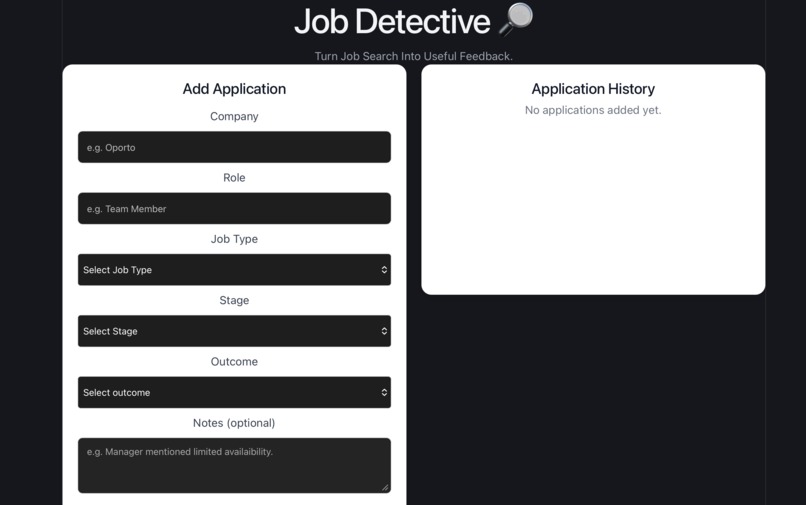The height and width of the screenshot is (505, 806).
Task: Click the Outcome label
Action: (x=234, y=362)
